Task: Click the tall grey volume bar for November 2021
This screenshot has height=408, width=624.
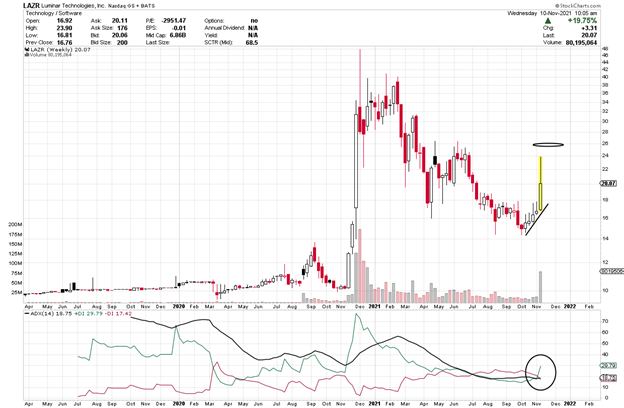Action: tap(540, 287)
